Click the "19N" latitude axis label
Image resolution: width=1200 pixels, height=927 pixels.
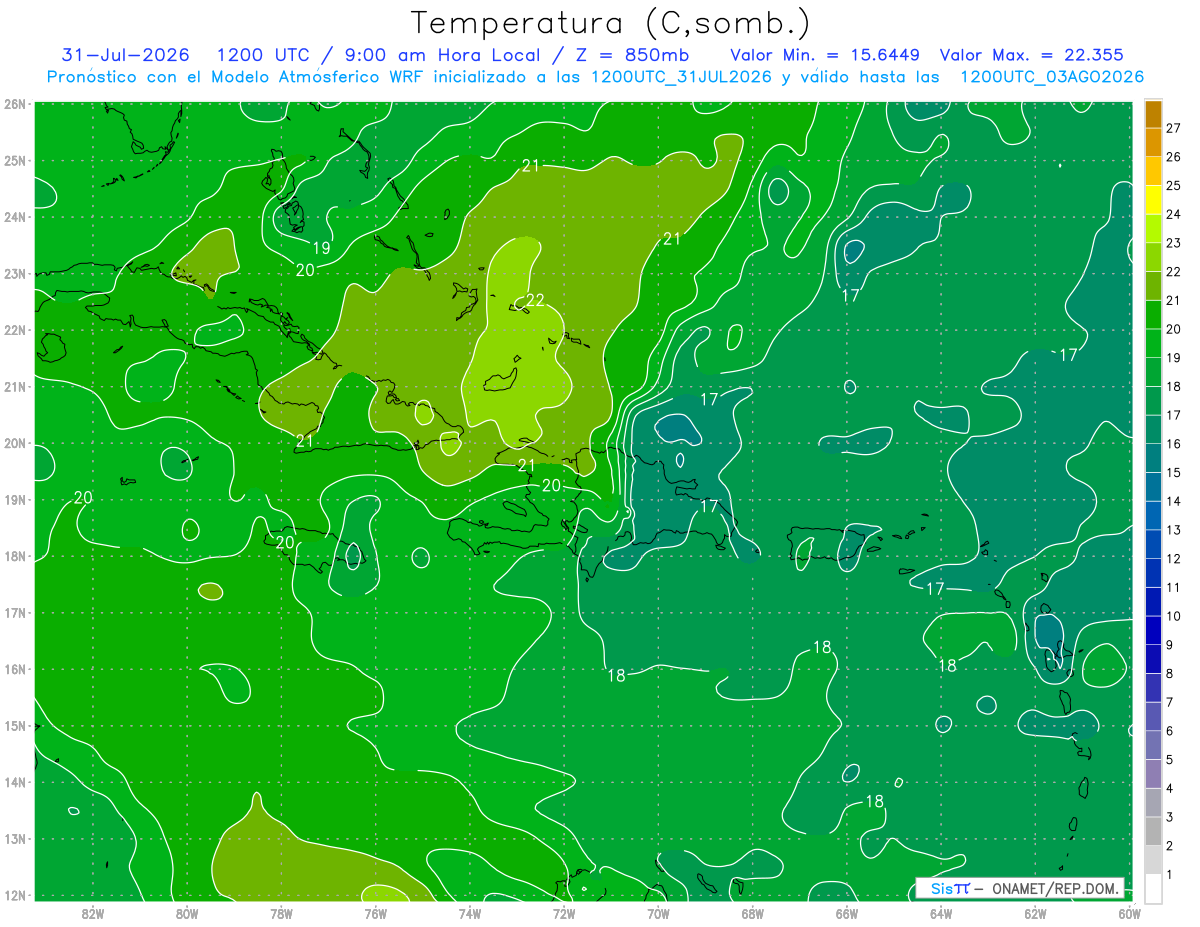point(14,499)
